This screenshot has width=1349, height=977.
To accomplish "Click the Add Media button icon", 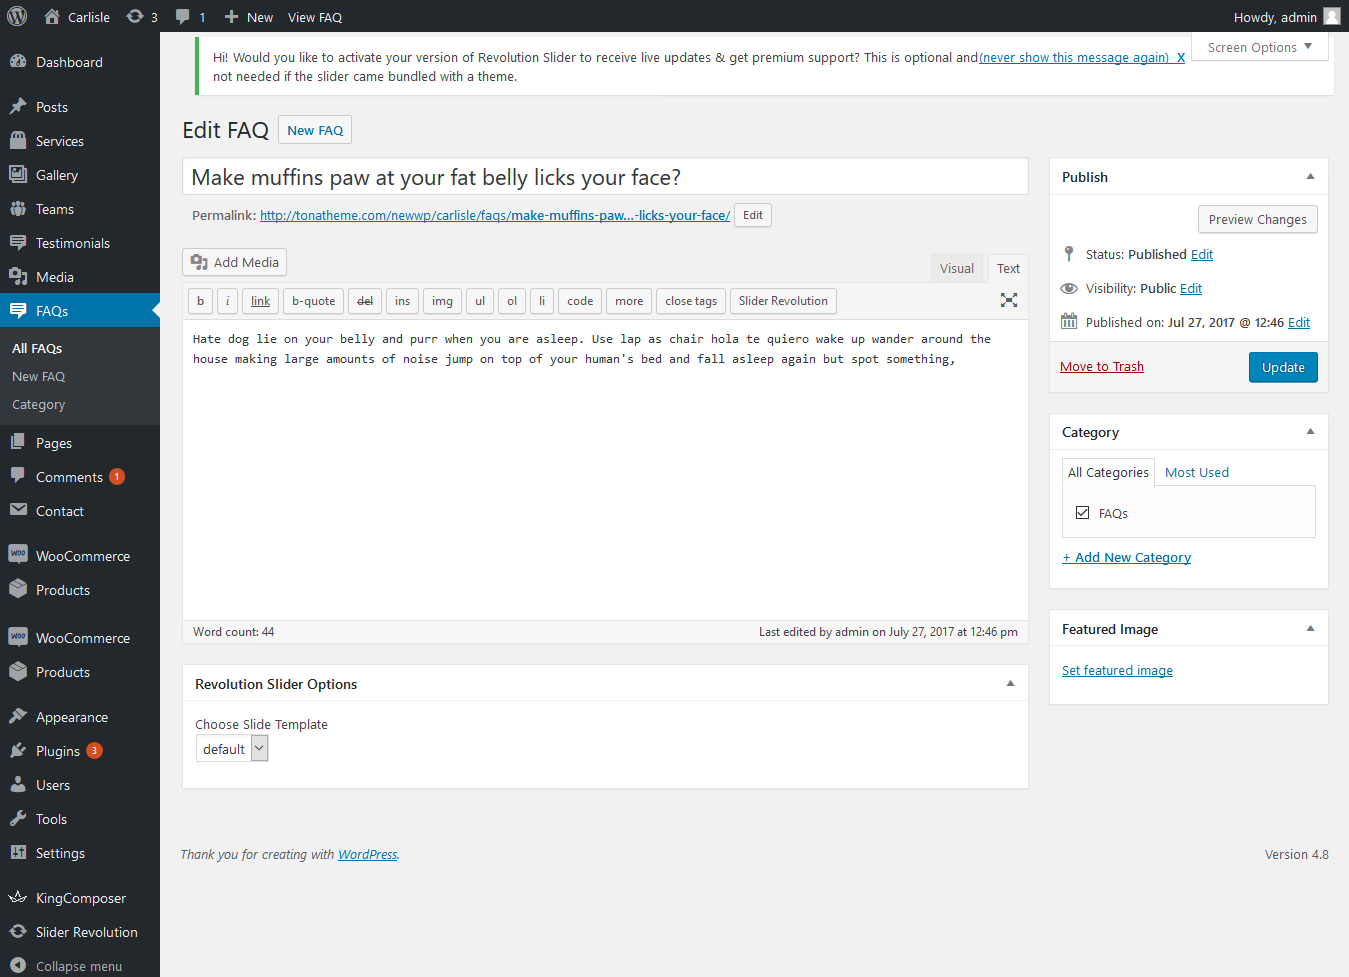I will (x=200, y=262).
